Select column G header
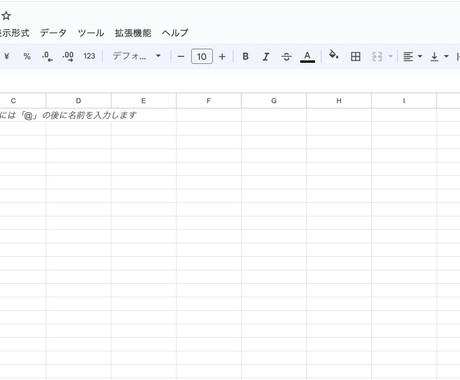This screenshot has width=460, height=380. pyautogui.click(x=274, y=101)
